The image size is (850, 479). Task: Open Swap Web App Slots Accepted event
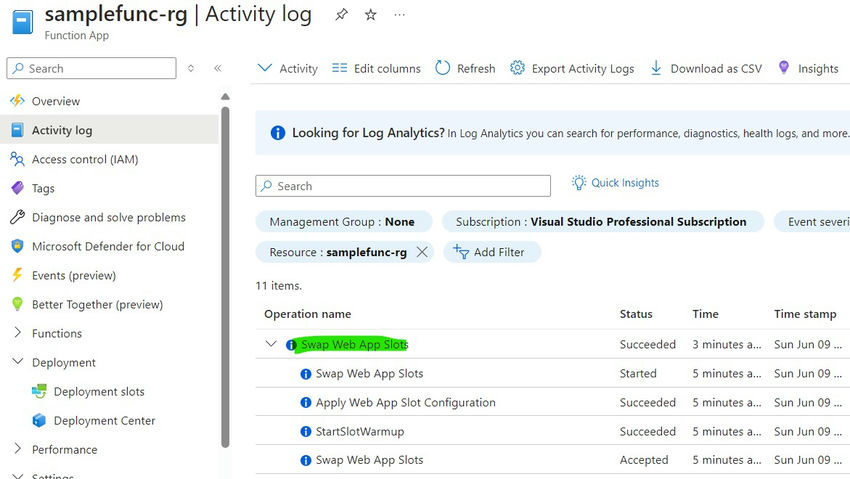coord(369,460)
